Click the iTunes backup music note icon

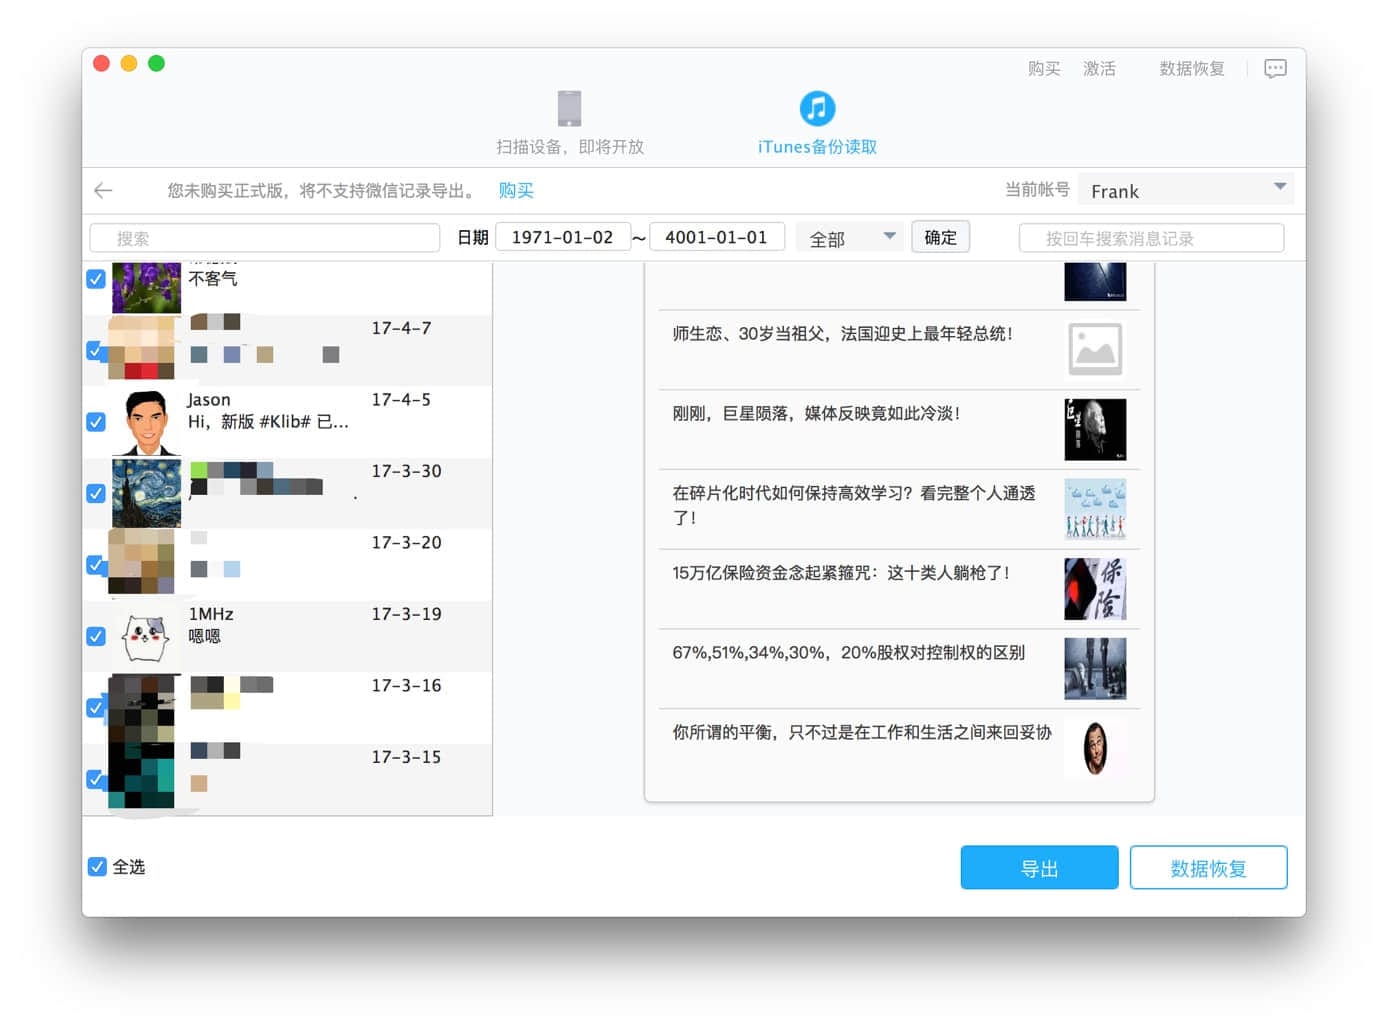coord(817,108)
